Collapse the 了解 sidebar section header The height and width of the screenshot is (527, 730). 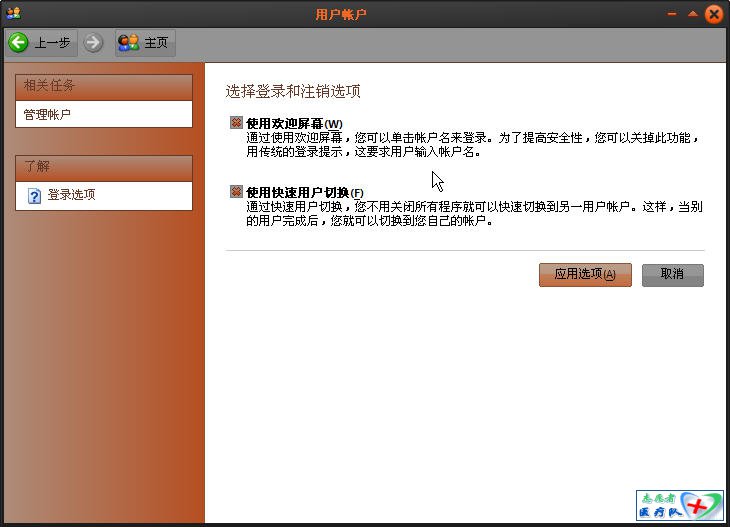tap(104, 167)
